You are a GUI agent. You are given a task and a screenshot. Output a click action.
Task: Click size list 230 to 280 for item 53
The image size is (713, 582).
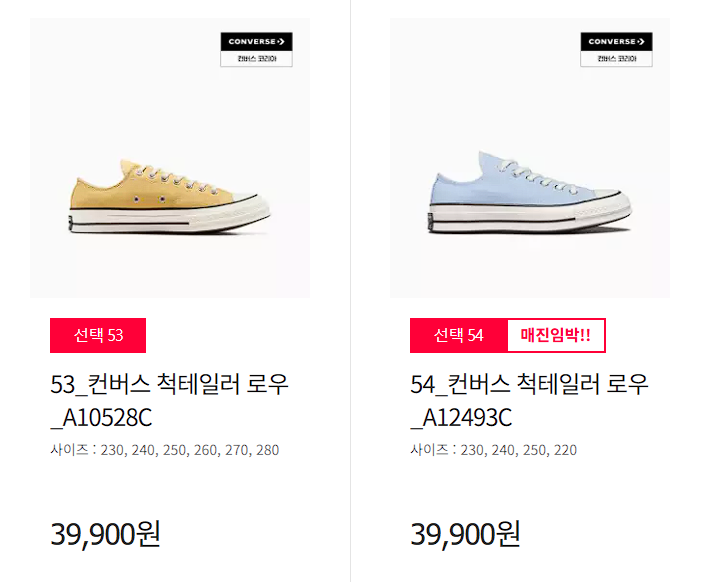point(165,450)
